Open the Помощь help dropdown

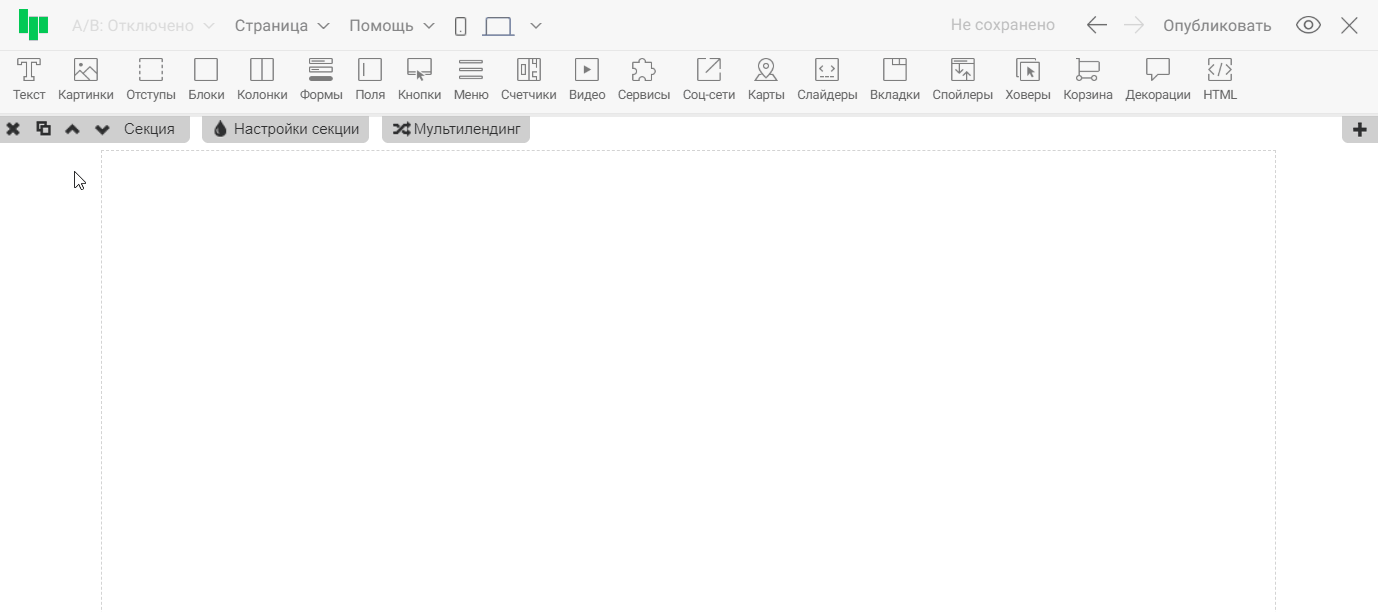tap(392, 26)
